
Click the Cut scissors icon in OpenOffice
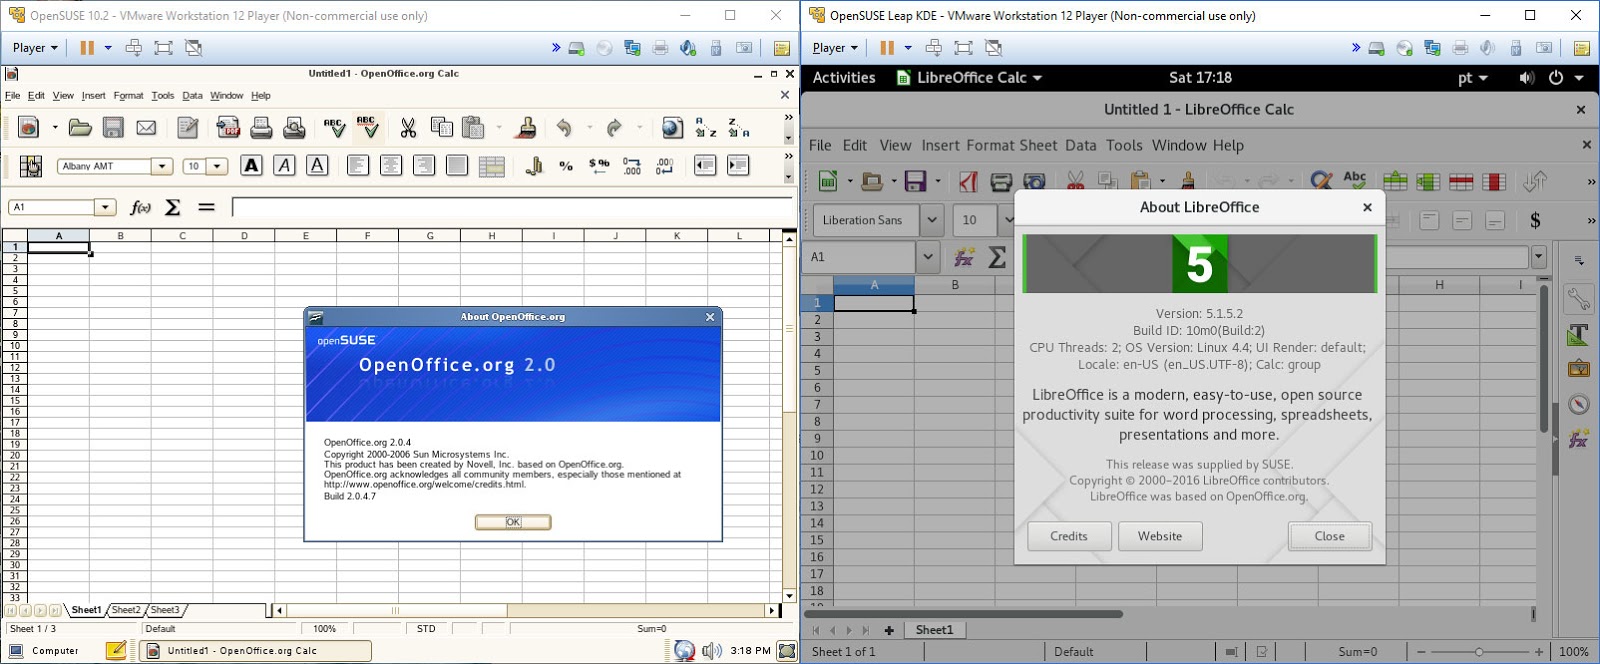pos(408,128)
